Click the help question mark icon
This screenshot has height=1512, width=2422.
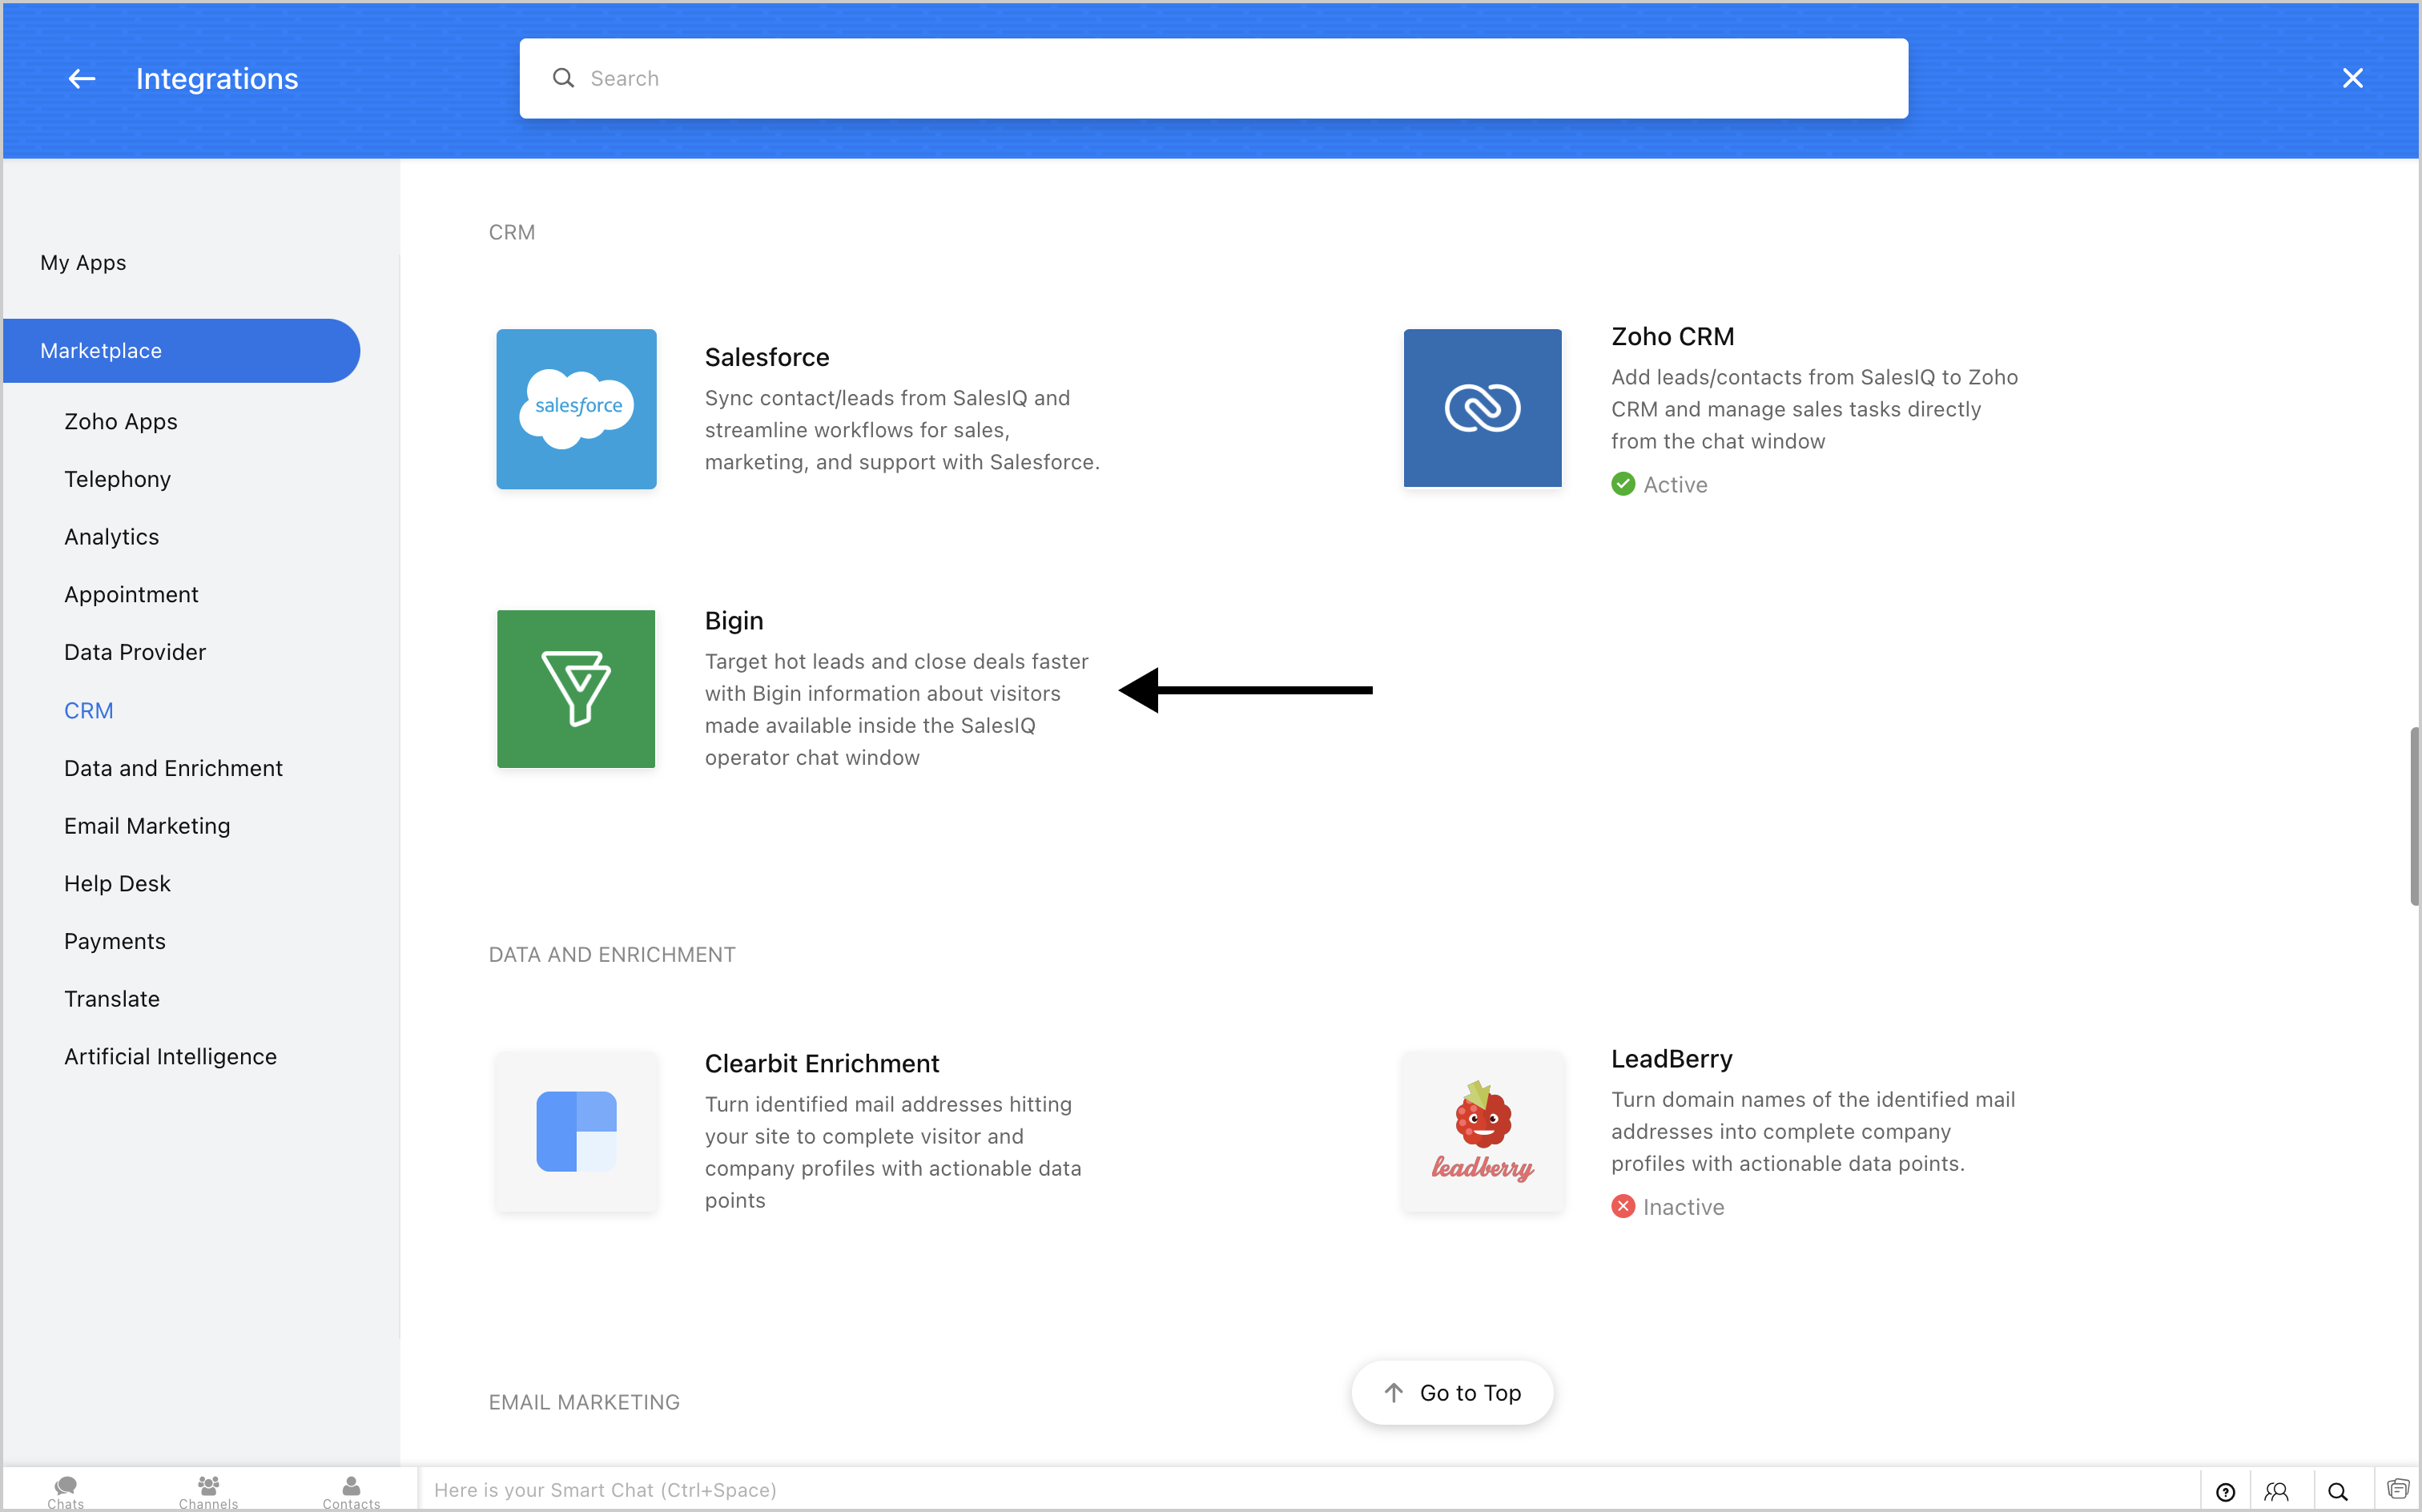(x=2225, y=1491)
